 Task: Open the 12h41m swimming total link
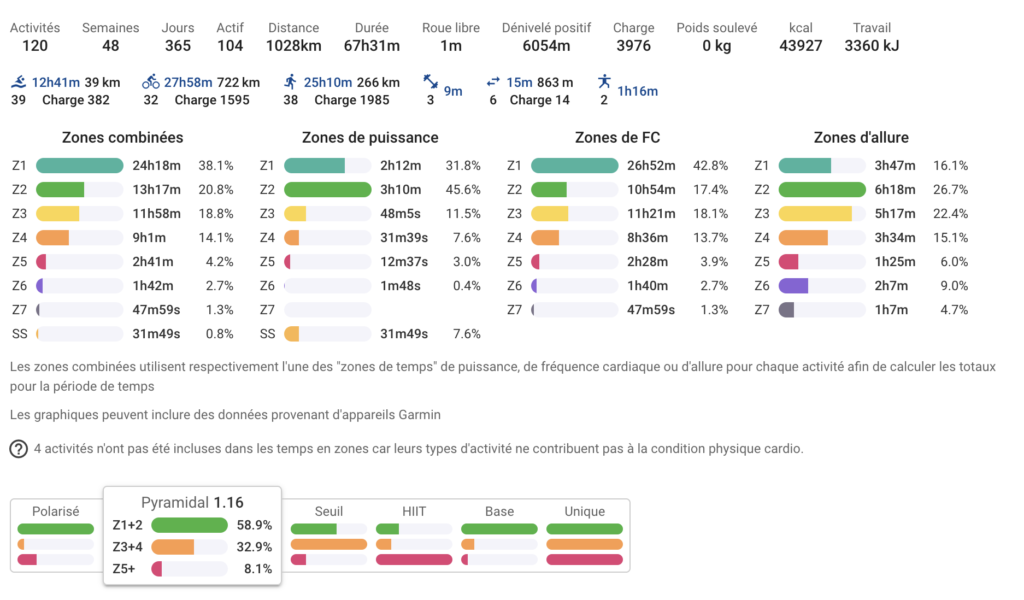point(56,82)
